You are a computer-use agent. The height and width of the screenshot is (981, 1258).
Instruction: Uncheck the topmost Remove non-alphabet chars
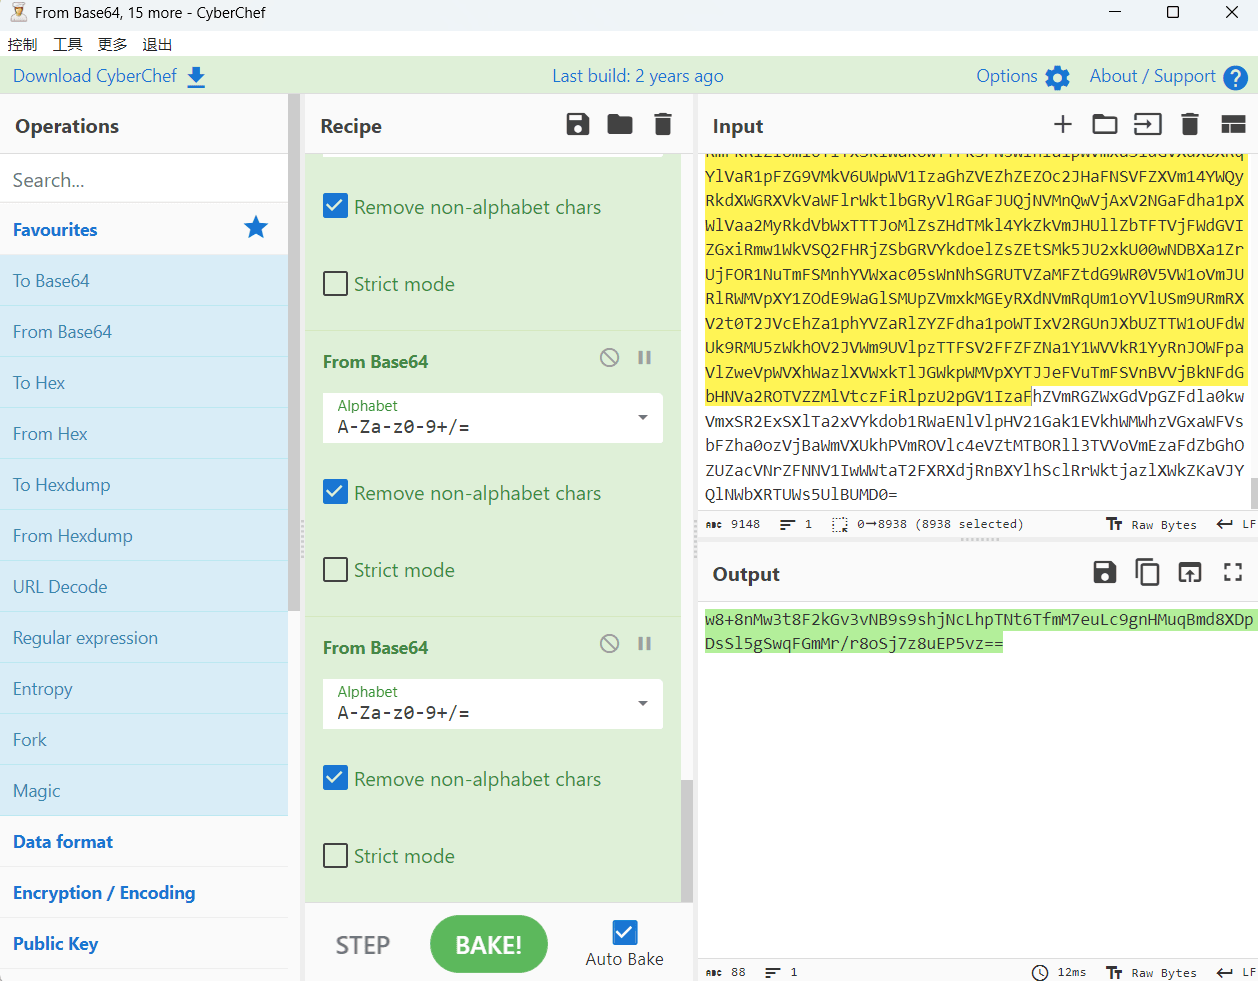coord(336,206)
